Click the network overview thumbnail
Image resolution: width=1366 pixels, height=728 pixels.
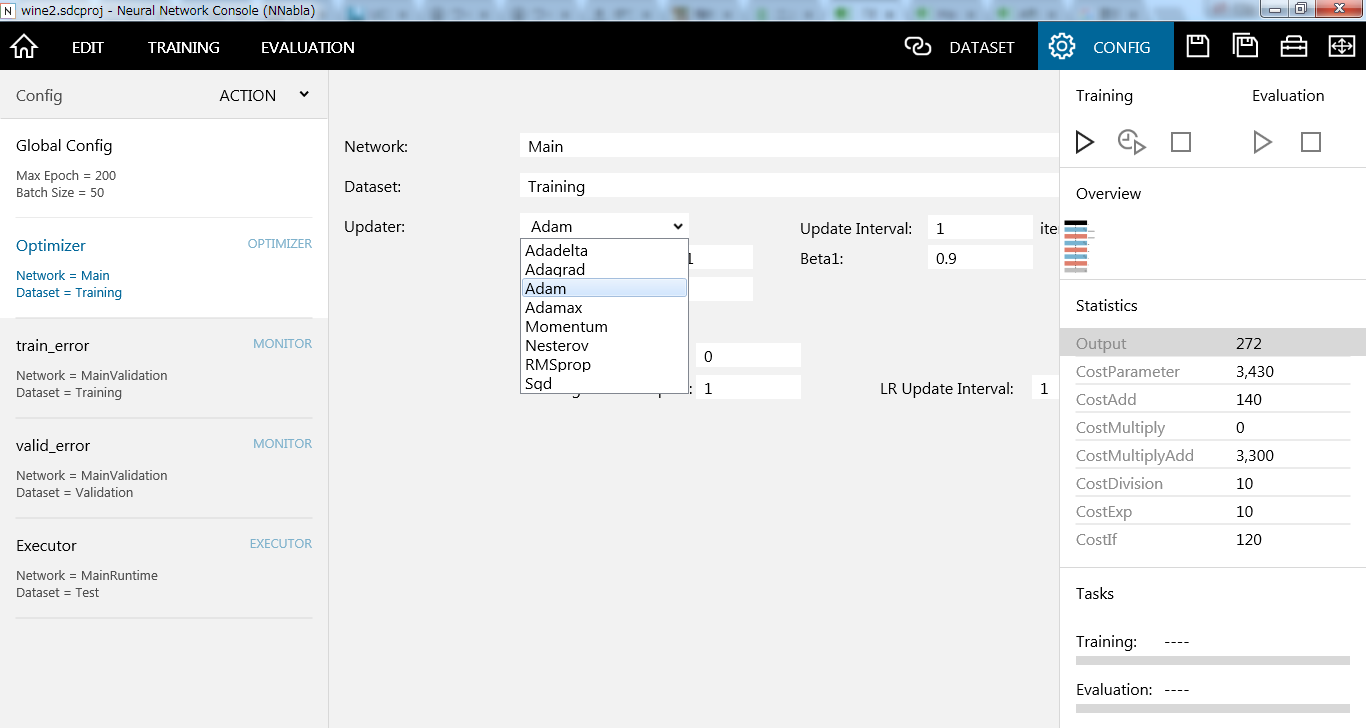(x=1076, y=246)
